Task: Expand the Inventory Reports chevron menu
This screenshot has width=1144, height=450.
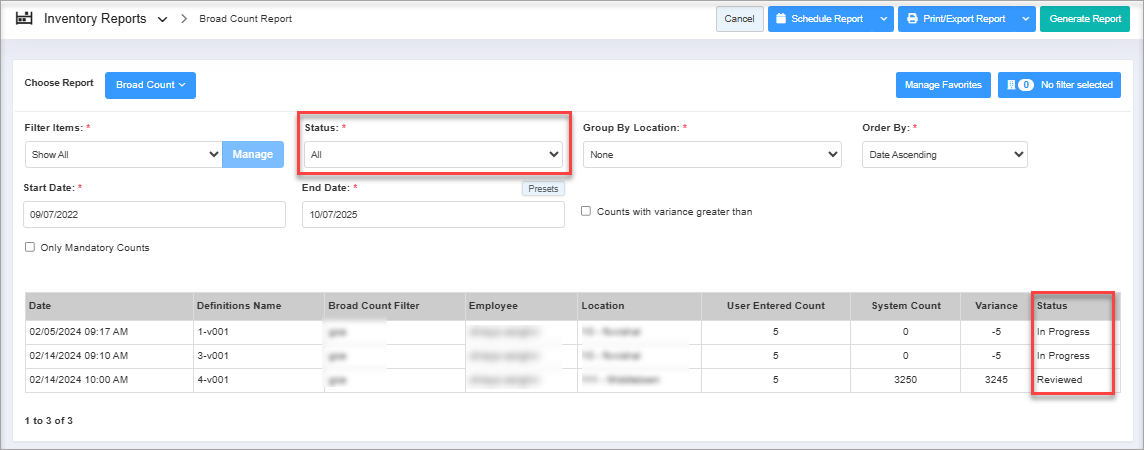Action: click(163, 20)
